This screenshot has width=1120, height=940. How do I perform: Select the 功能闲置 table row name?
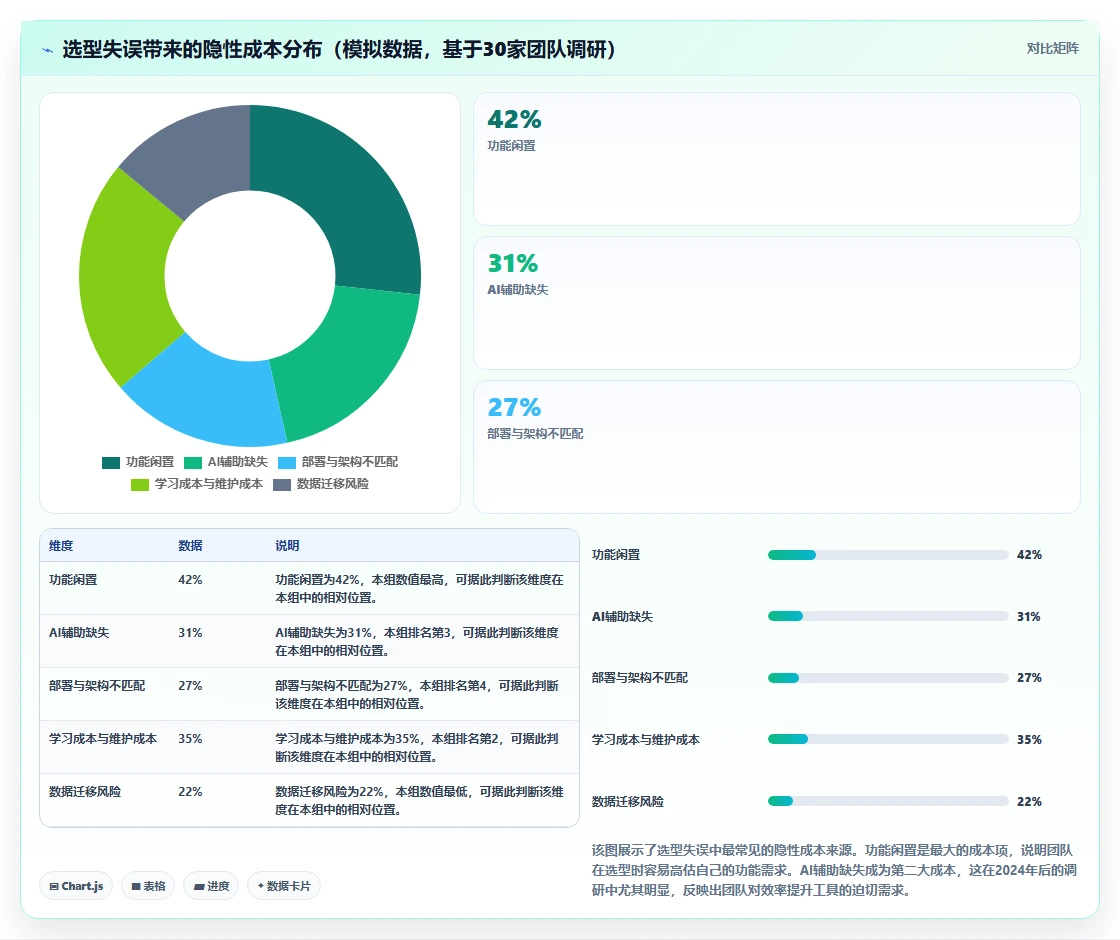coord(73,579)
